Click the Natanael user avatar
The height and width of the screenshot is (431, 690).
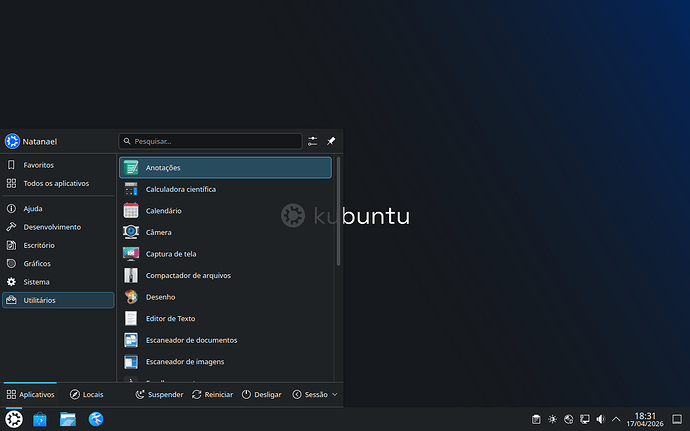point(12,141)
